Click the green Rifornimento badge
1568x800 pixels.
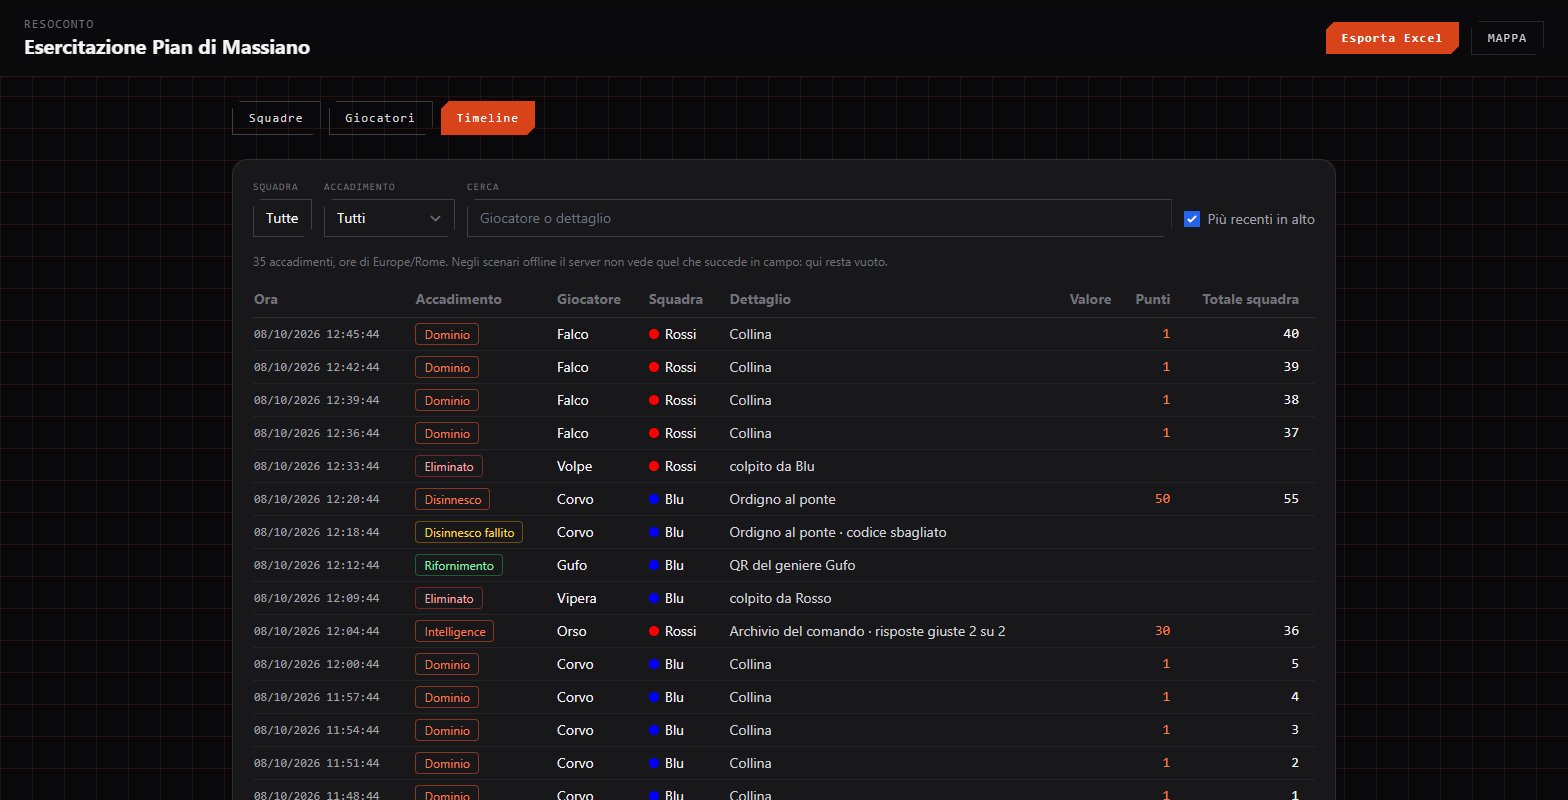click(x=459, y=565)
